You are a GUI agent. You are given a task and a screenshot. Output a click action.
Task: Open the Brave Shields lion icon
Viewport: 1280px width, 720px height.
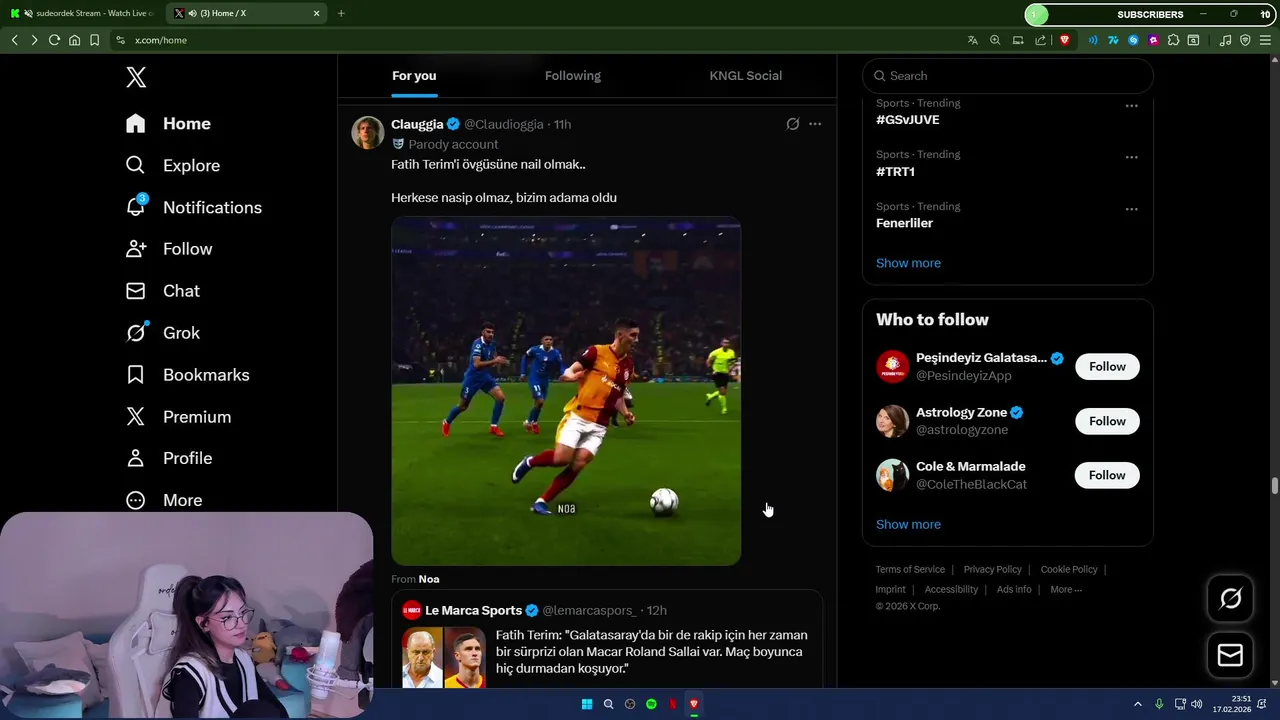point(1064,40)
